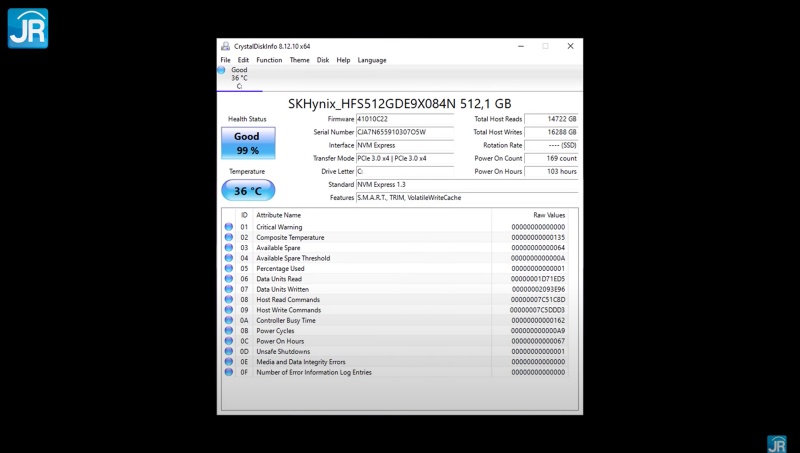Viewport: 800px width, 453px height.
Task: Open the Disk menu
Action: [x=323, y=60]
